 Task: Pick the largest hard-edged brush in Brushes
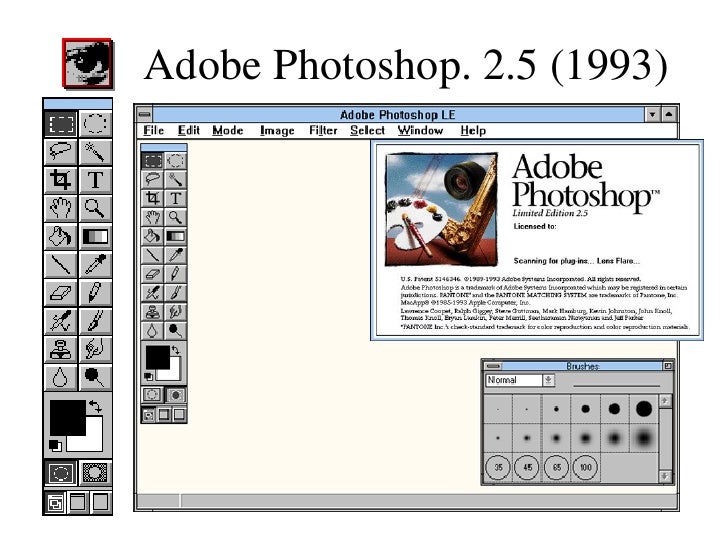(644, 409)
